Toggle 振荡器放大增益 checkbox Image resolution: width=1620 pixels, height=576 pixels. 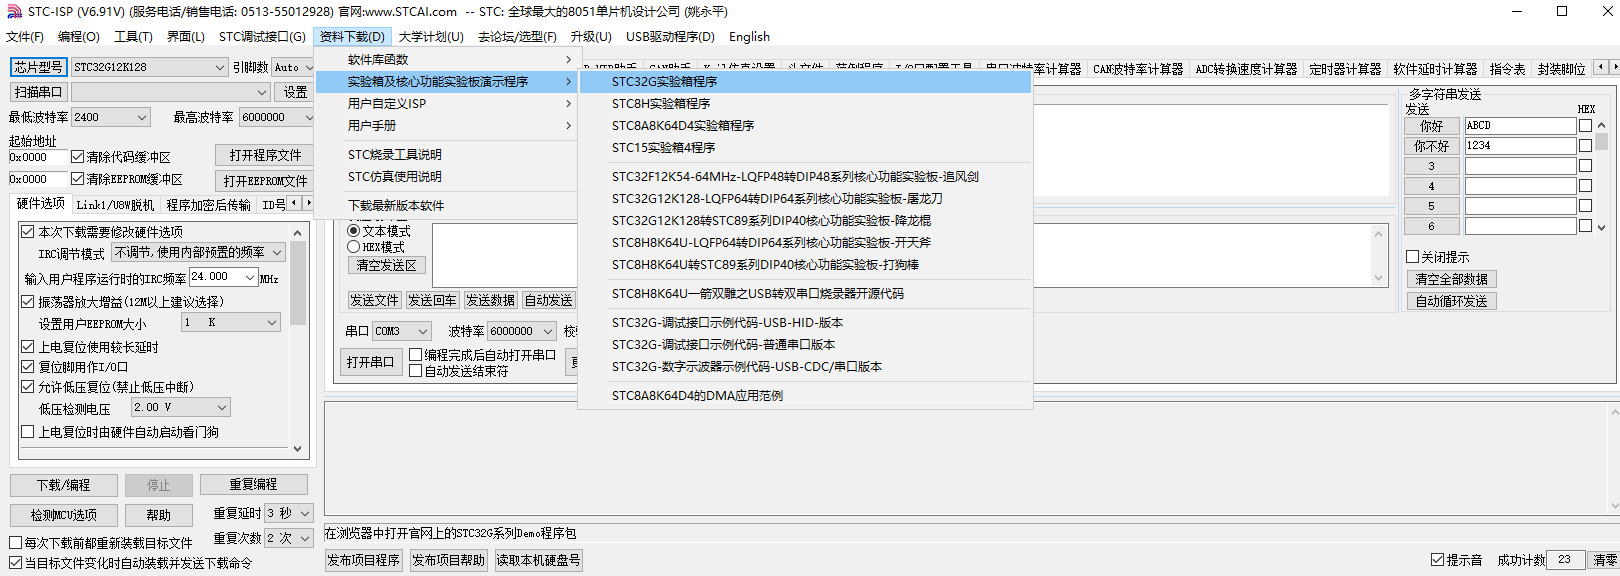[x=28, y=301]
